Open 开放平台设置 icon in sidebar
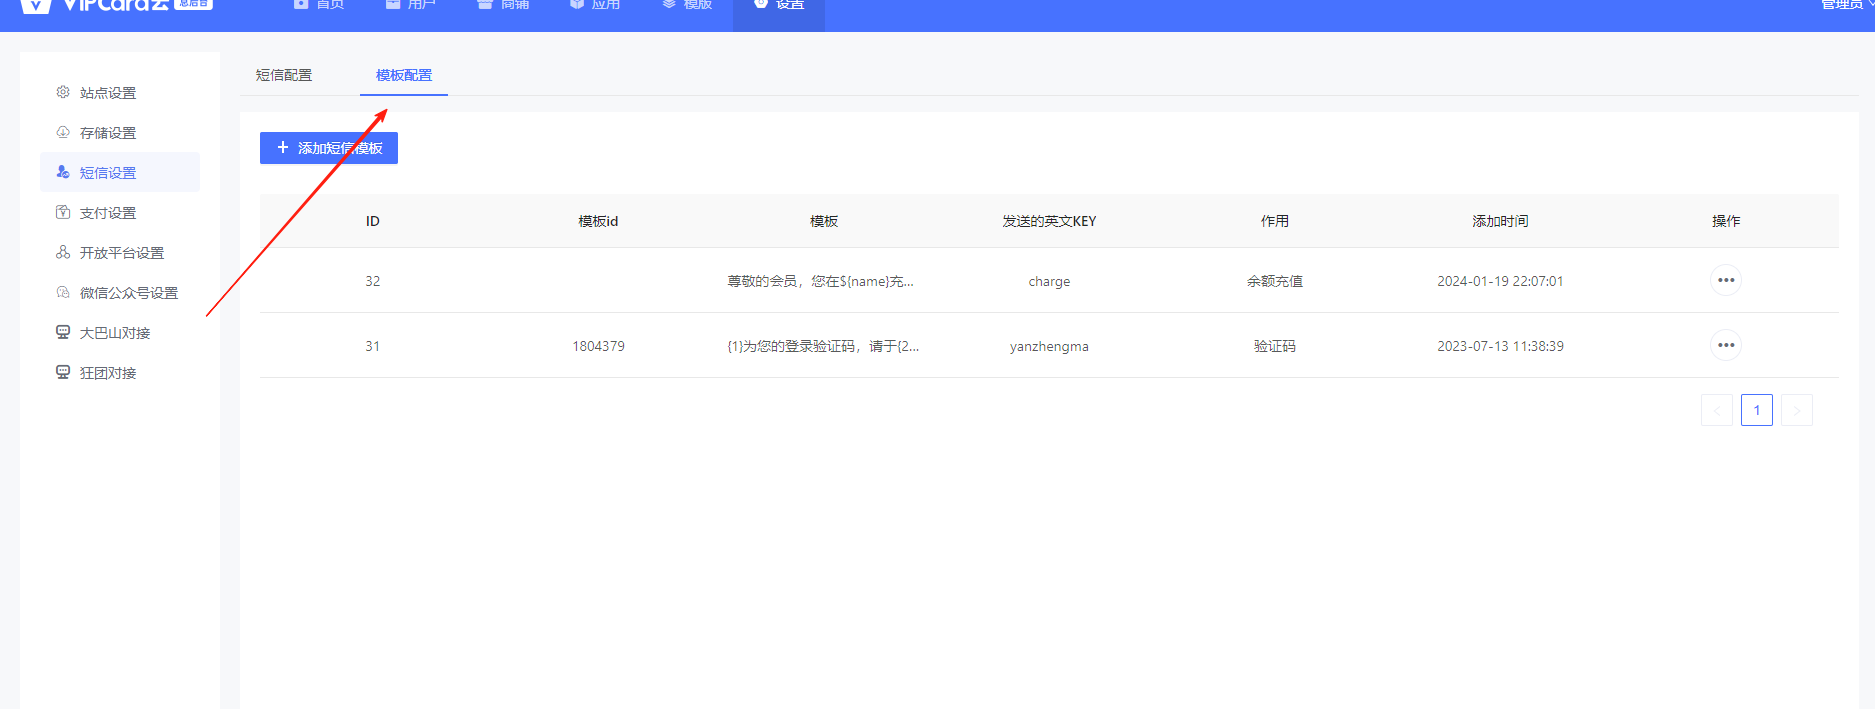 [x=63, y=252]
